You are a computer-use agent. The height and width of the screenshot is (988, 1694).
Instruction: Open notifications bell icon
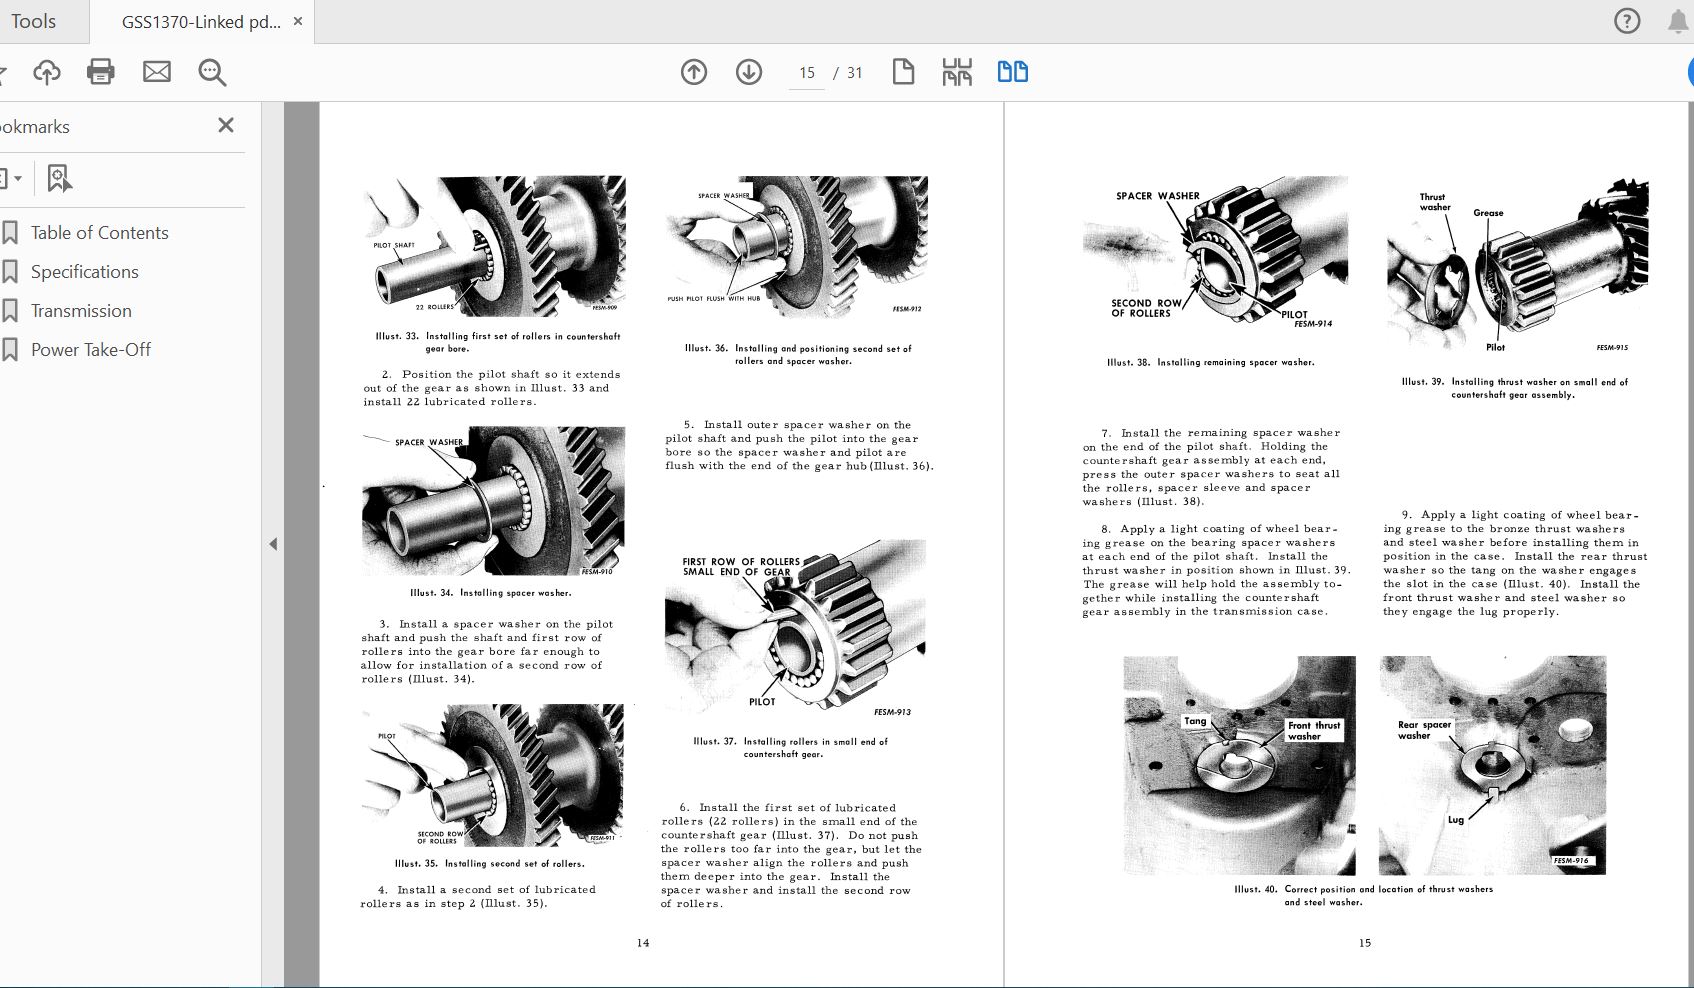pyautogui.click(x=1678, y=21)
